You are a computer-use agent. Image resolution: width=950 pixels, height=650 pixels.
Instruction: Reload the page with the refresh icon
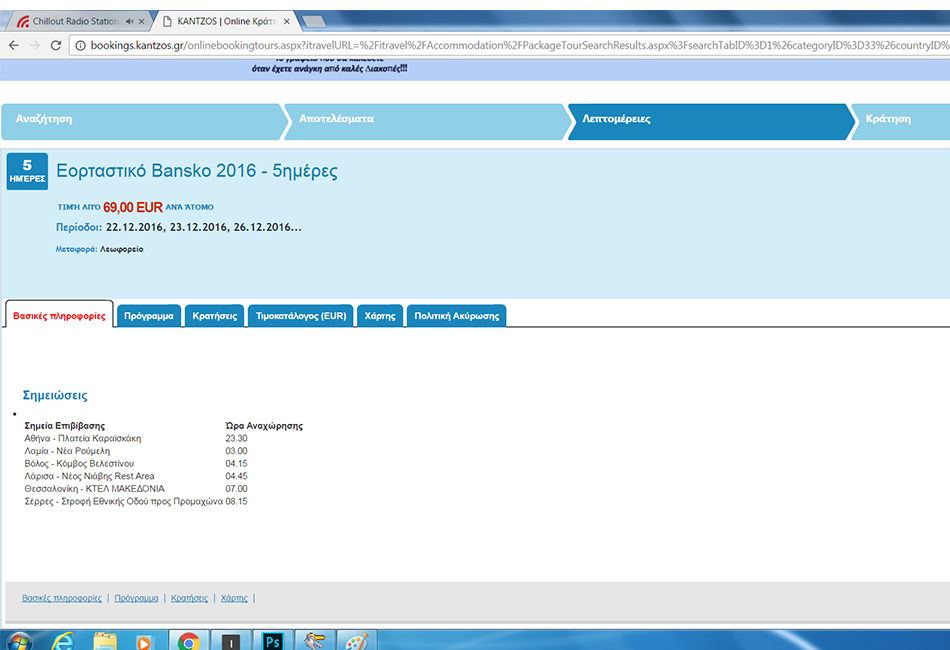[x=56, y=45]
